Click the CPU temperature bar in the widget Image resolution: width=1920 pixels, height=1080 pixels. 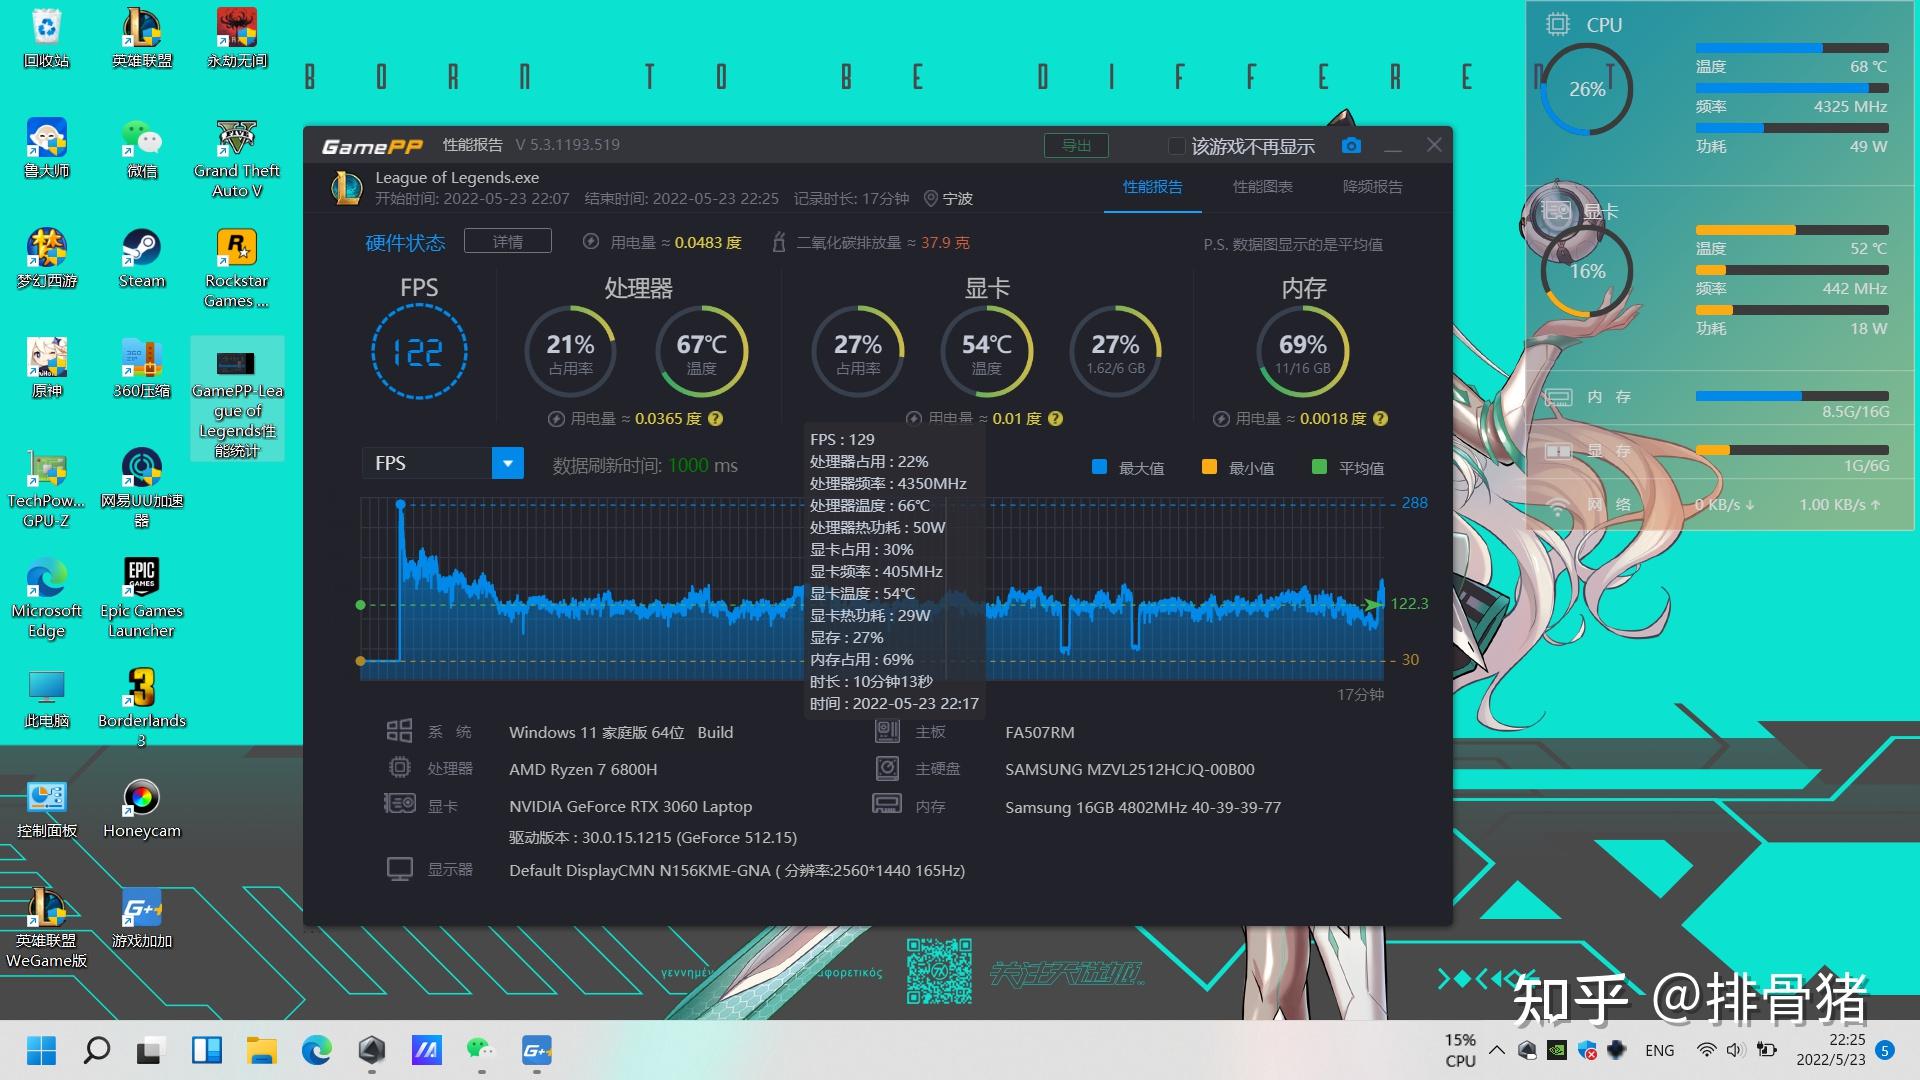(x=1792, y=48)
